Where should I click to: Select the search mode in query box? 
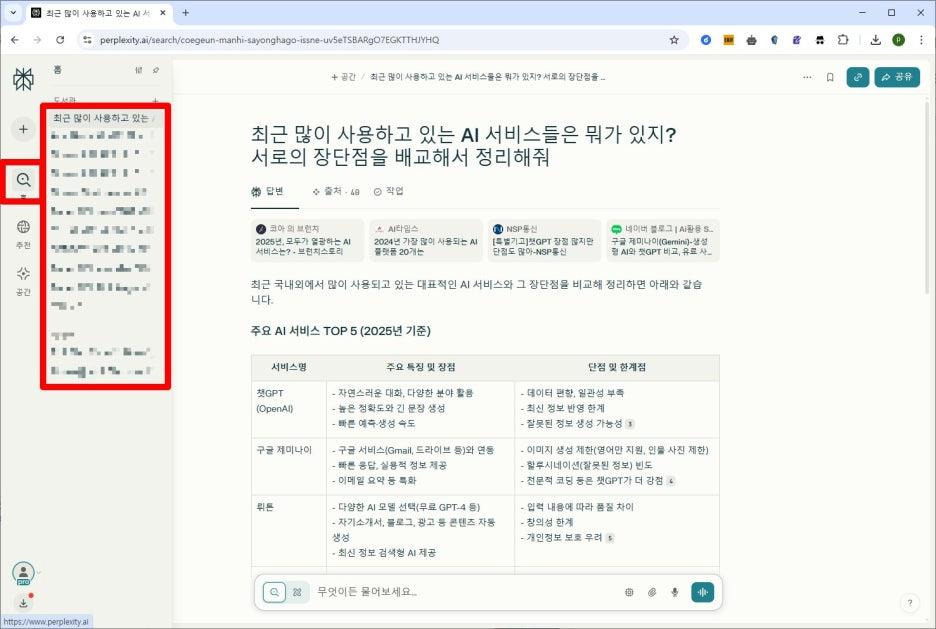tap(275, 592)
